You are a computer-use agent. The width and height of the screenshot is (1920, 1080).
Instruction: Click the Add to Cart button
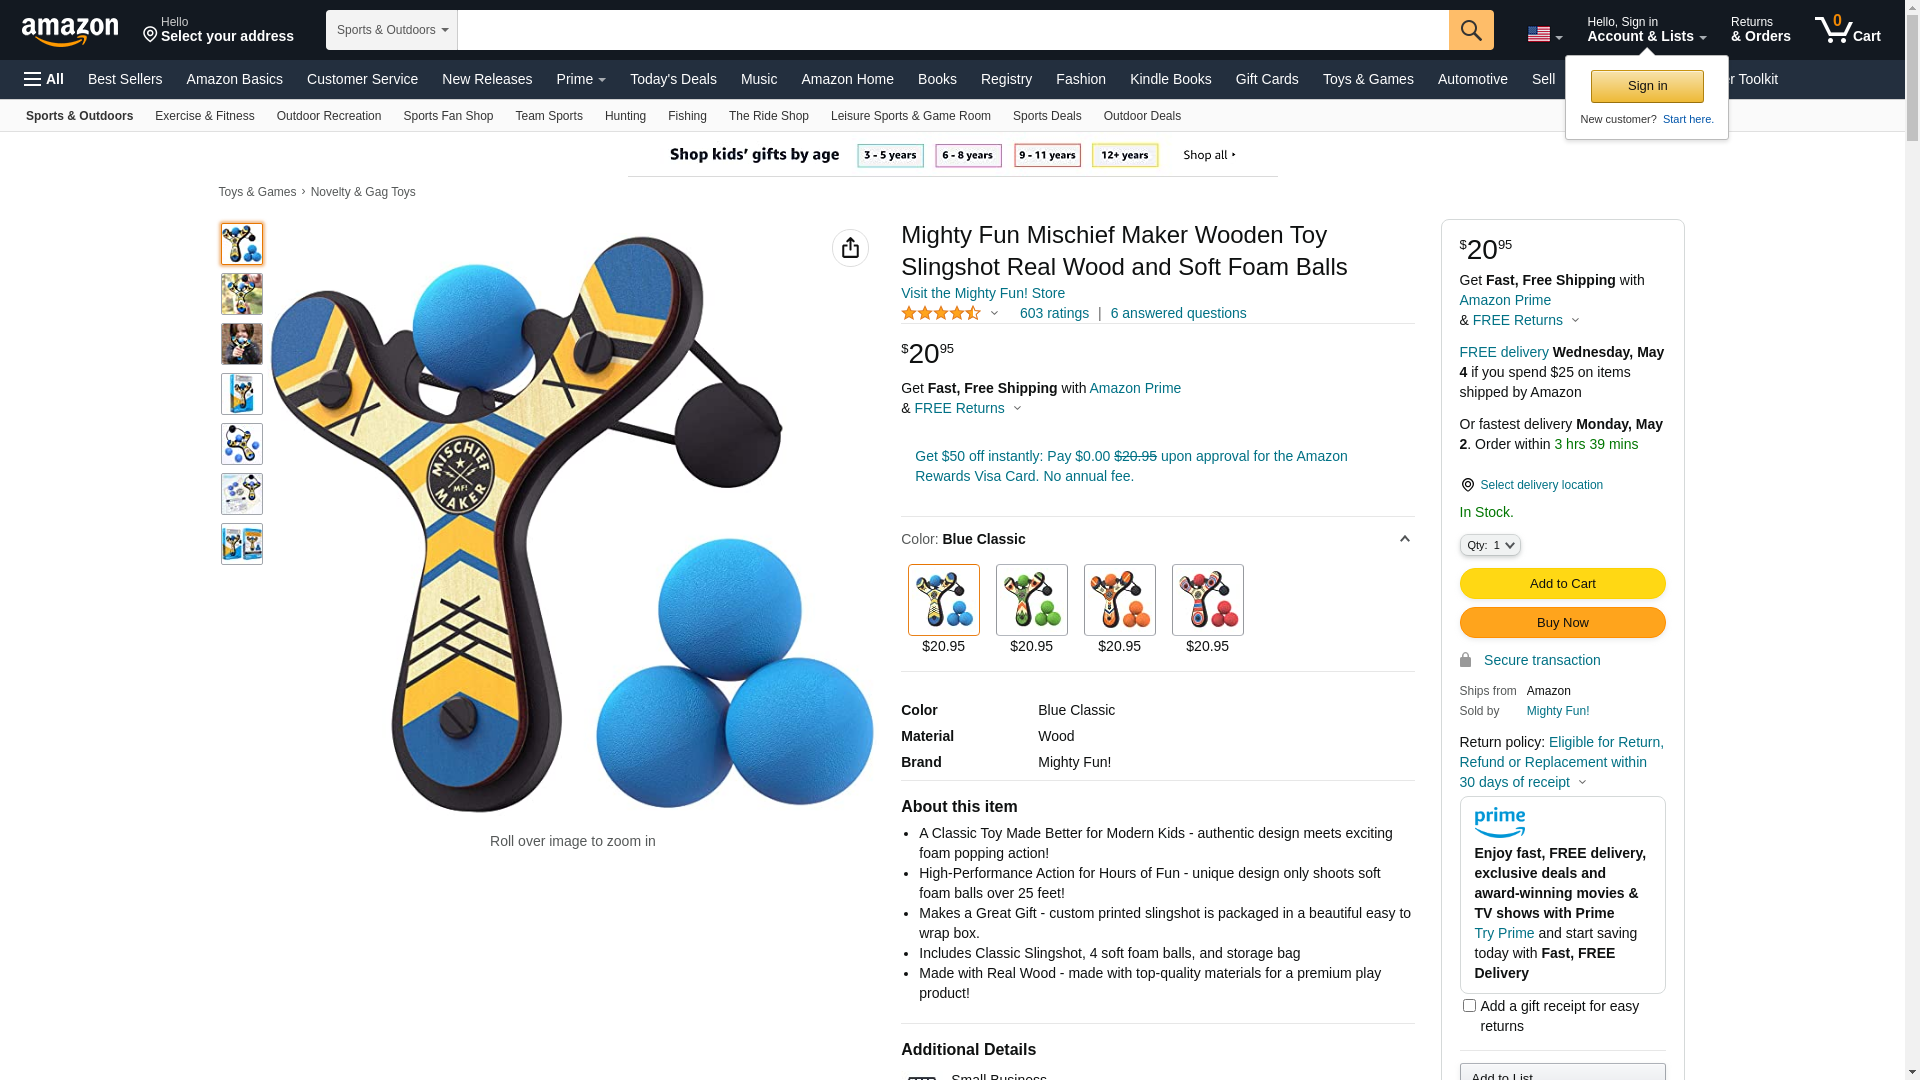1562,584
